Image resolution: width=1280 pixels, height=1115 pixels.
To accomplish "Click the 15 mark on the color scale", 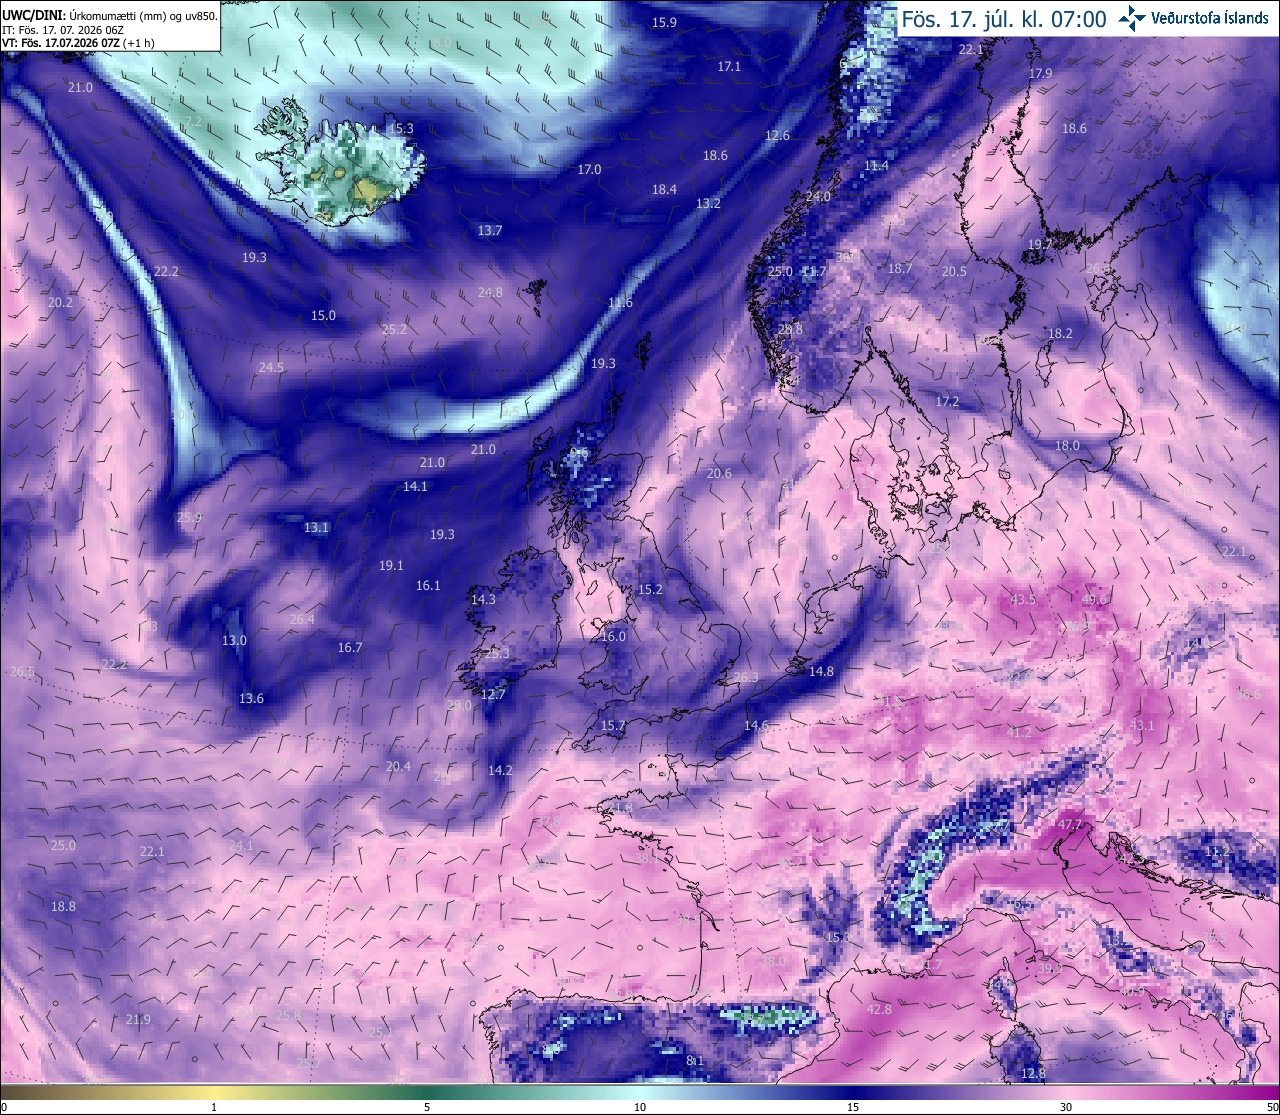I will point(852,1107).
